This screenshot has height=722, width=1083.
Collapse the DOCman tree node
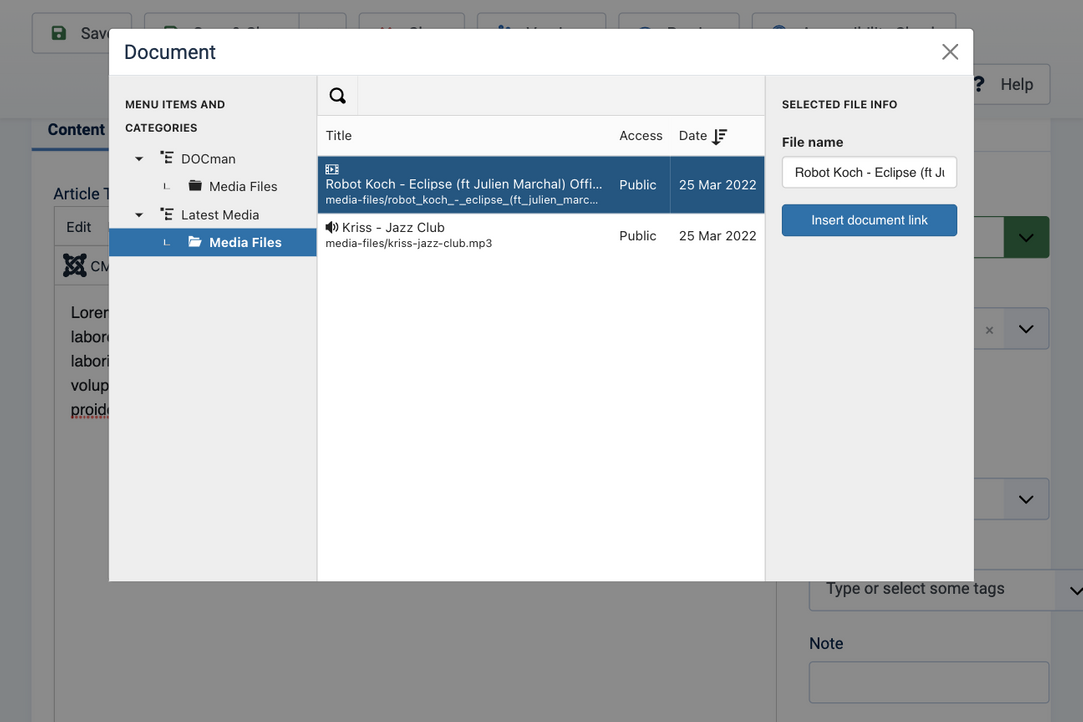tap(139, 159)
